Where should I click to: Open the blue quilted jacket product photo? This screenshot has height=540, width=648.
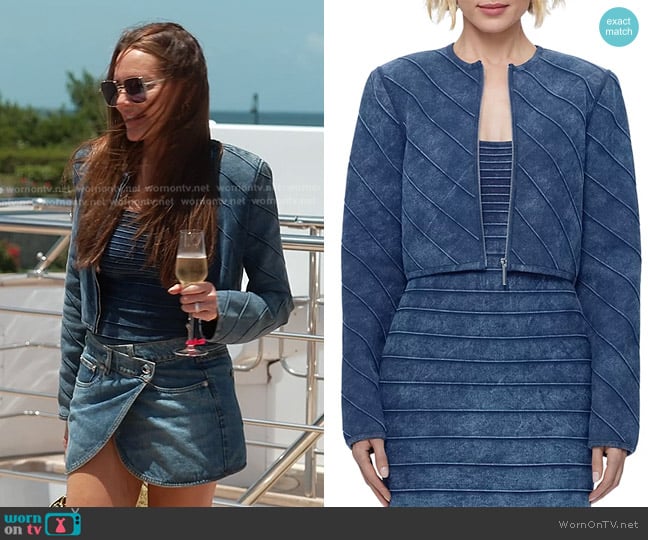tap(486, 253)
